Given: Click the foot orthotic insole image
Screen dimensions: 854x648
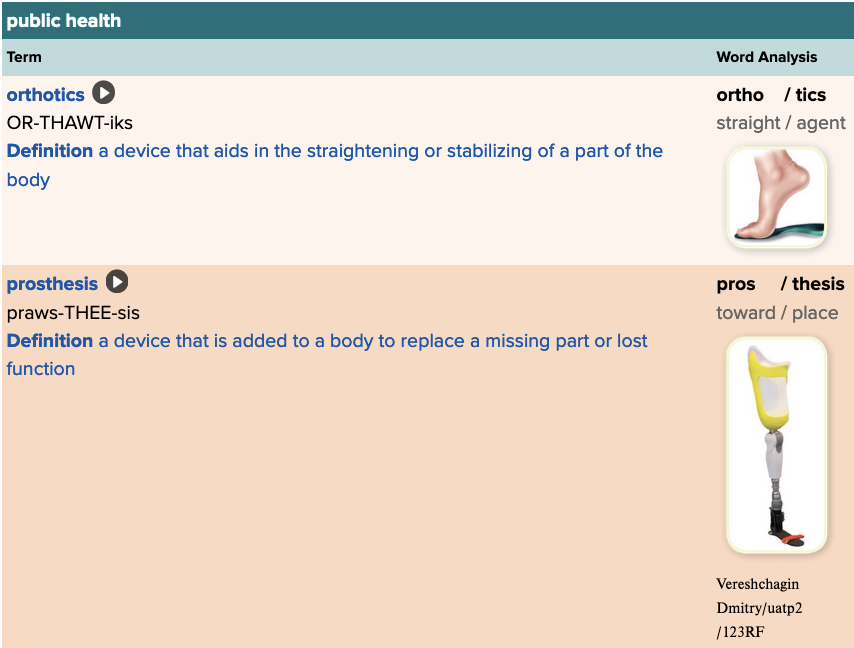Looking at the screenshot, I should click(x=776, y=197).
